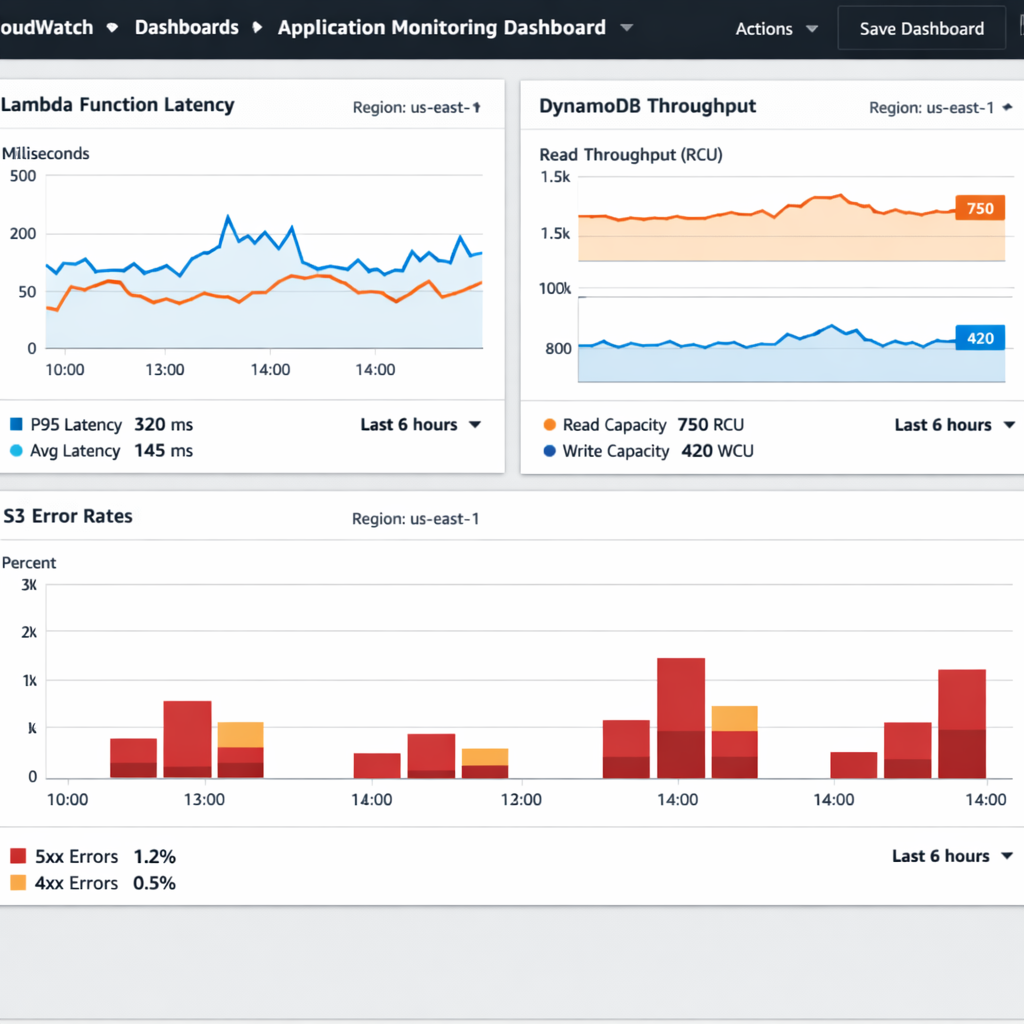Click the blue 420 value badge
The image size is (1024, 1024).
tap(980, 338)
